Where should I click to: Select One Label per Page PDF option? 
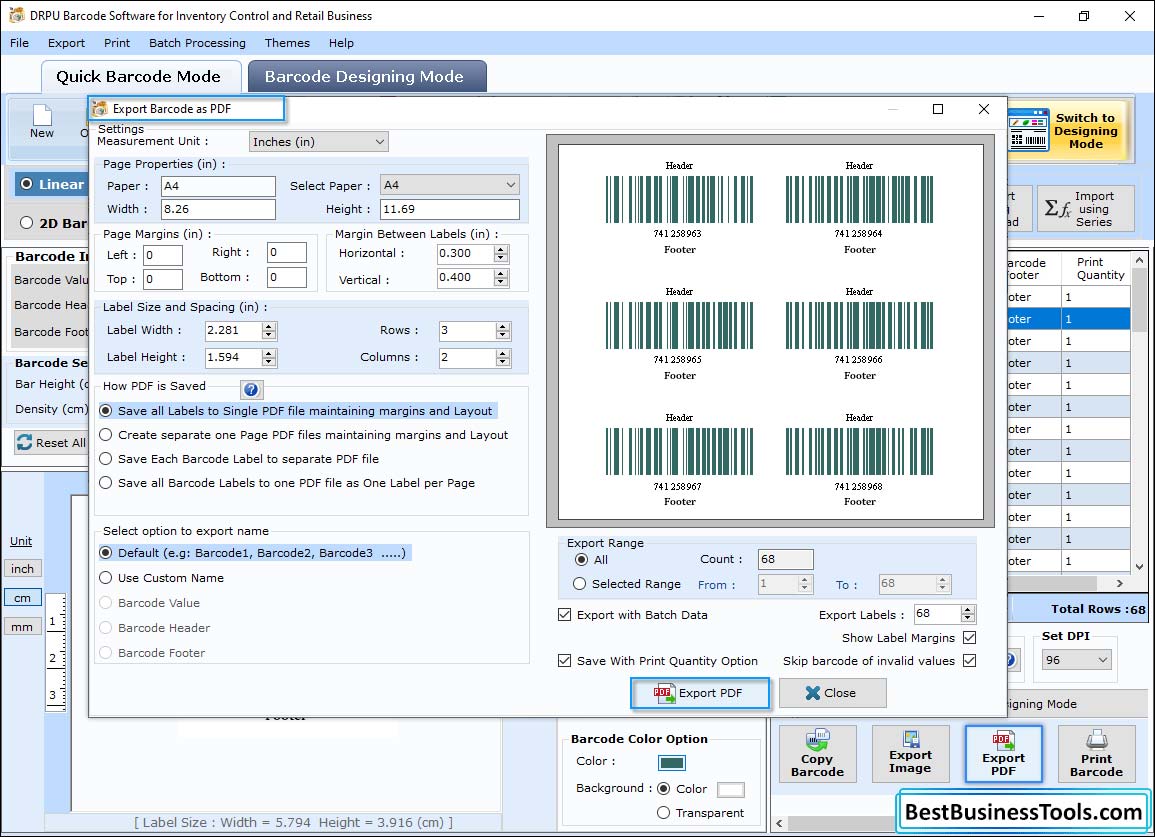(105, 483)
